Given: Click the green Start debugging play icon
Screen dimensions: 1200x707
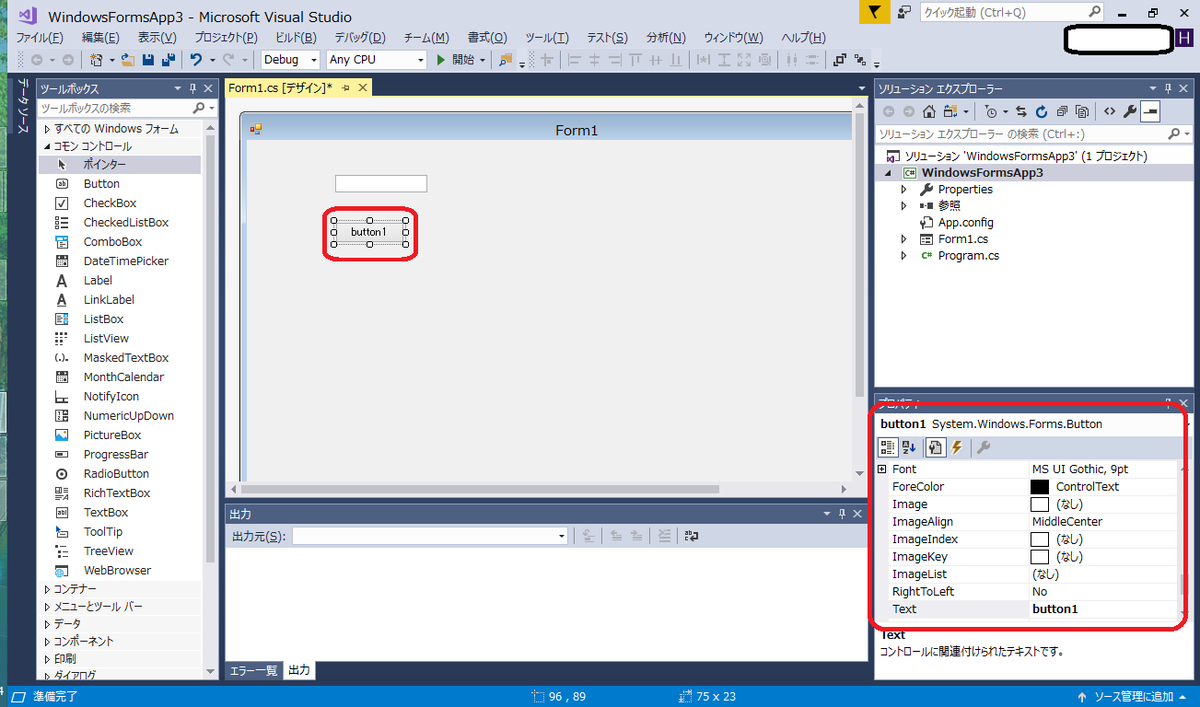Looking at the screenshot, I should click(x=441, y=60).
